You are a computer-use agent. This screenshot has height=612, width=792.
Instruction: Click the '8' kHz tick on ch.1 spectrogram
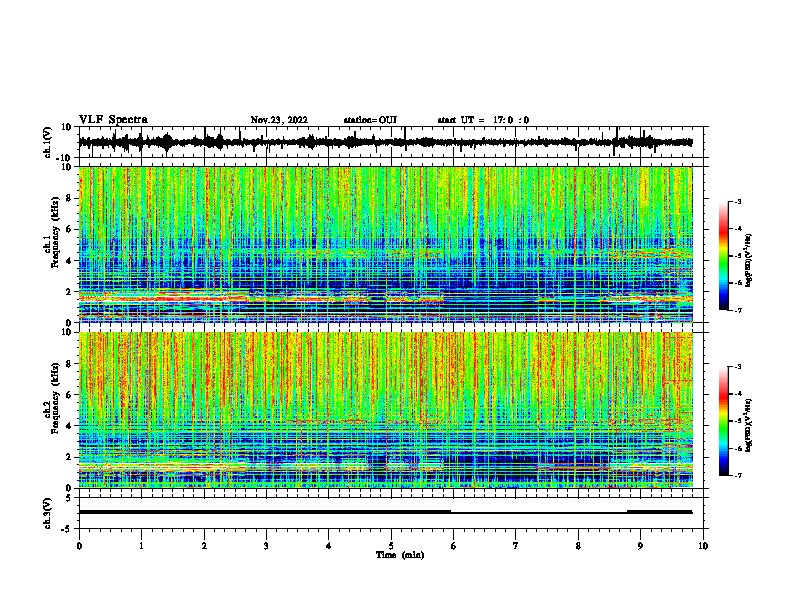[x=70, y=198]
